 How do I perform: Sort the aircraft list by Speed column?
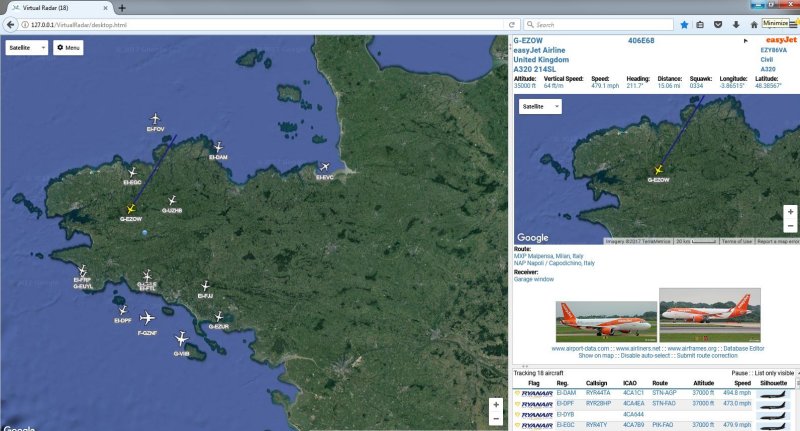pyautogui.click(x=742, y=383)
